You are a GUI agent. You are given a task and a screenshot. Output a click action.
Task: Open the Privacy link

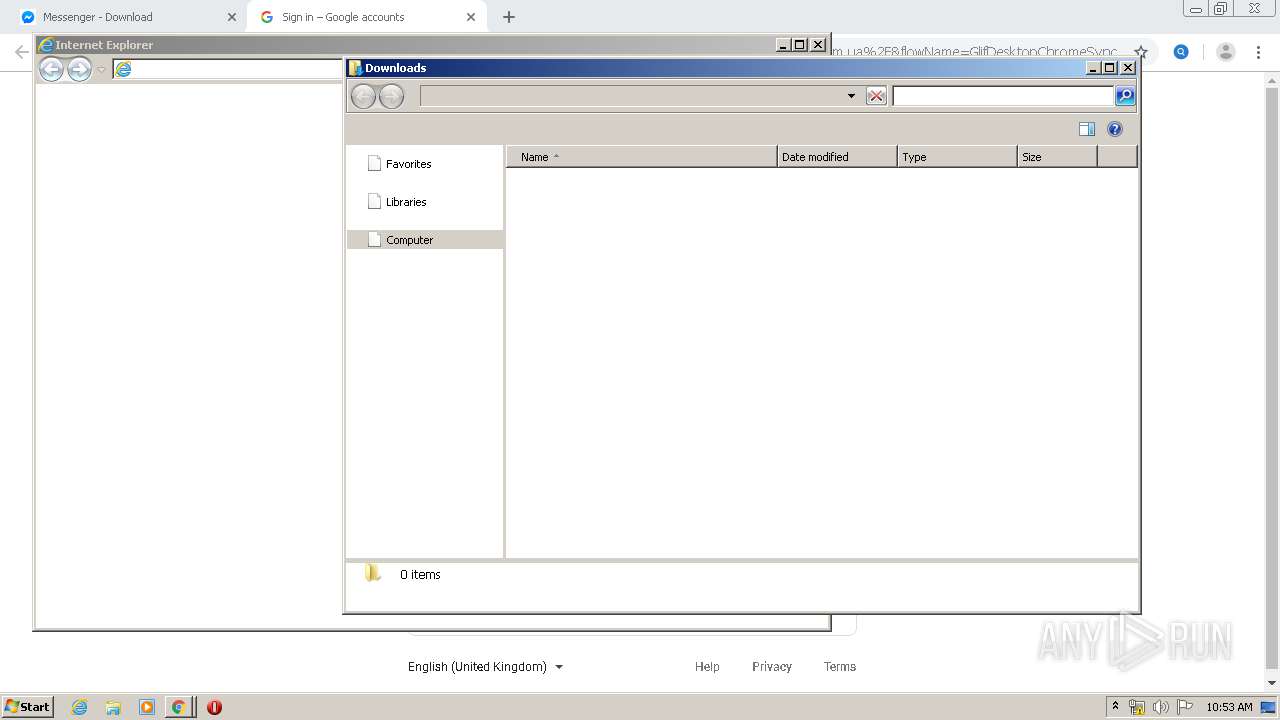pyautogui.click(x=772, y=667)
